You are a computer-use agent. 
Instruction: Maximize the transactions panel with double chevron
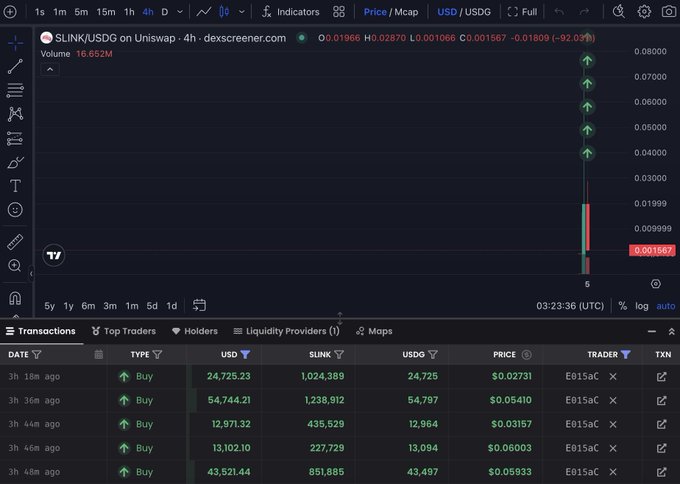(671, 331)
